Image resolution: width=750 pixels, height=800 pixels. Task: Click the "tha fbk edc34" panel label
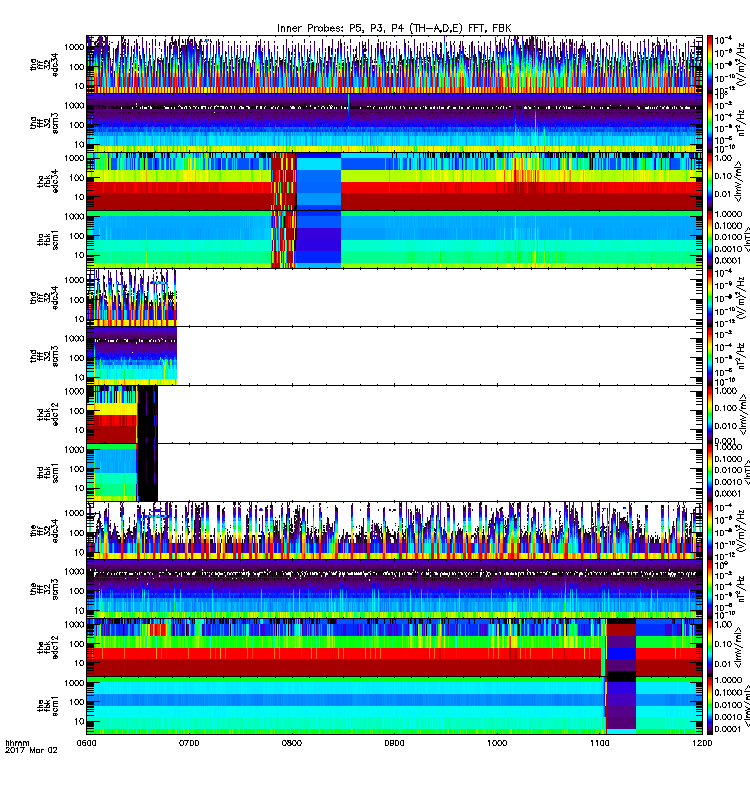[x=48, y=181]
